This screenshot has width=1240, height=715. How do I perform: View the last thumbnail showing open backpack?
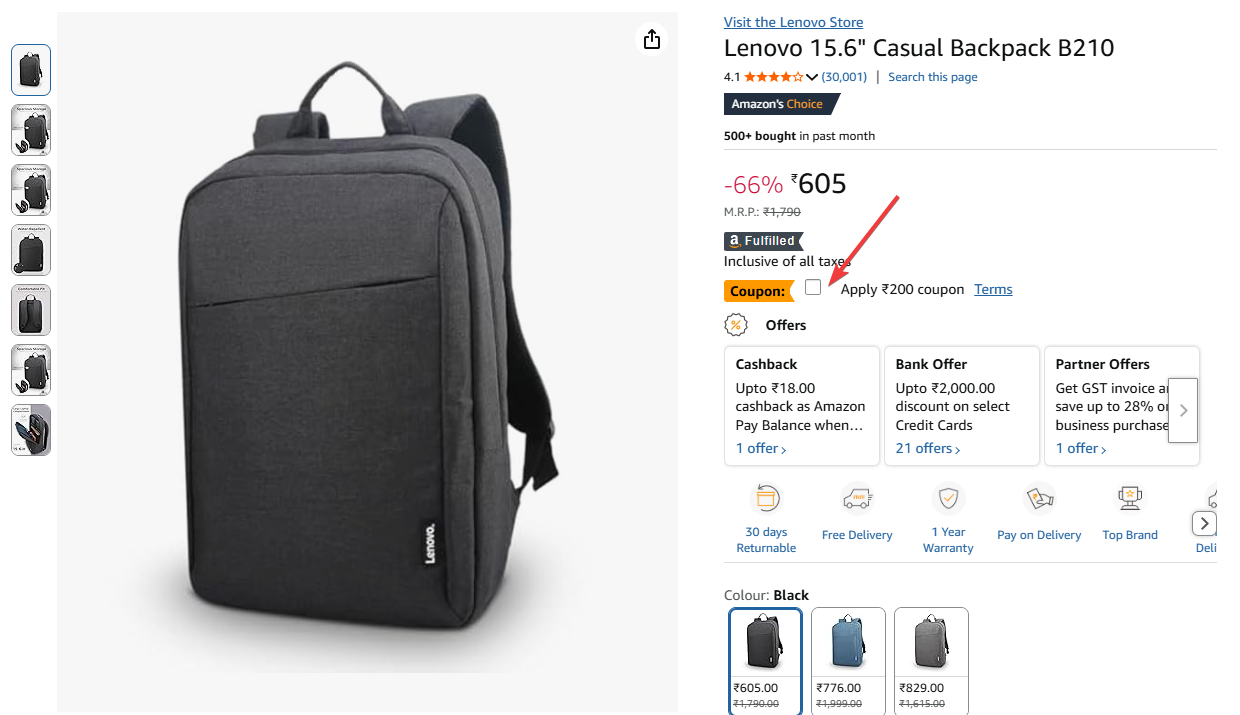pos(31,430)
